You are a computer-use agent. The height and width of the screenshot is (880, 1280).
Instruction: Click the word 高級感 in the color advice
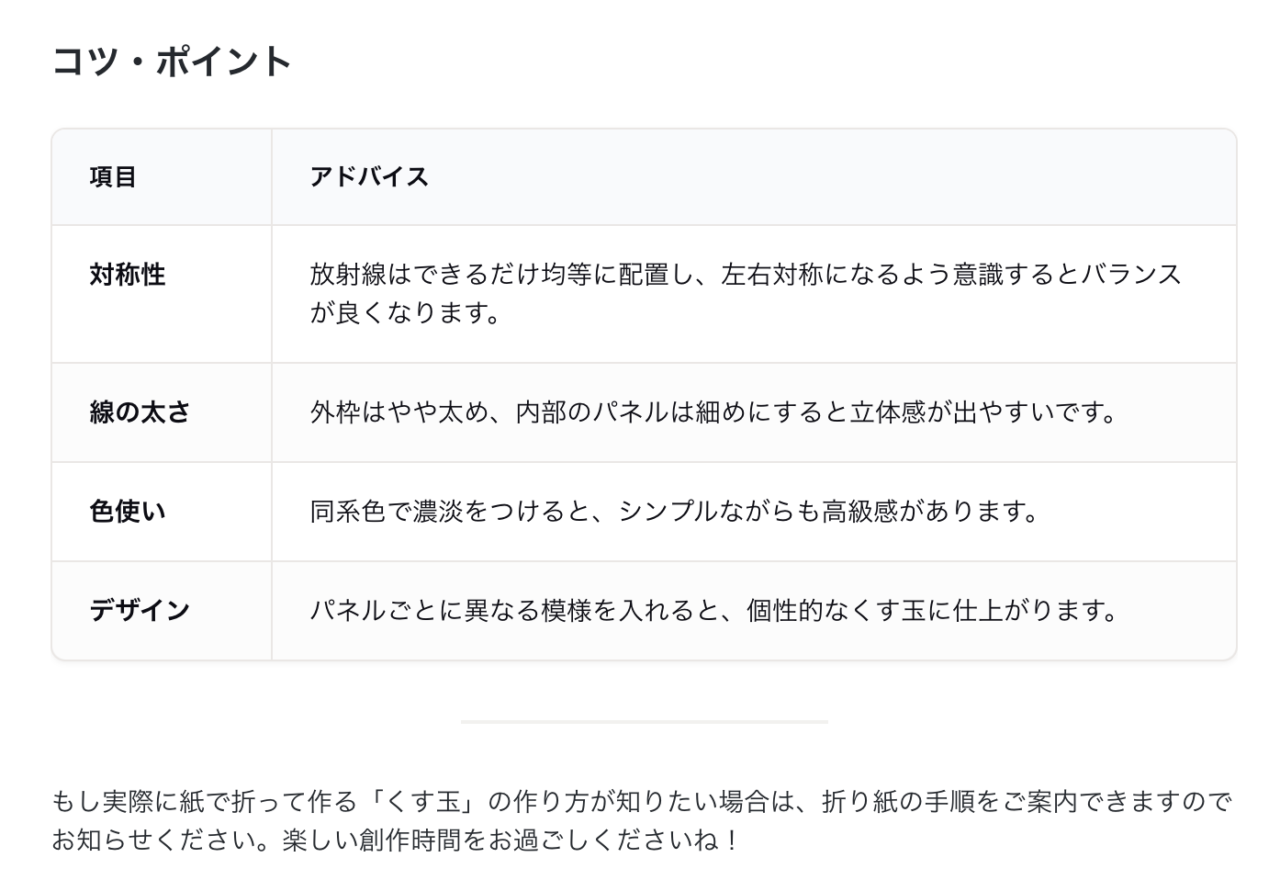(860, 511)
